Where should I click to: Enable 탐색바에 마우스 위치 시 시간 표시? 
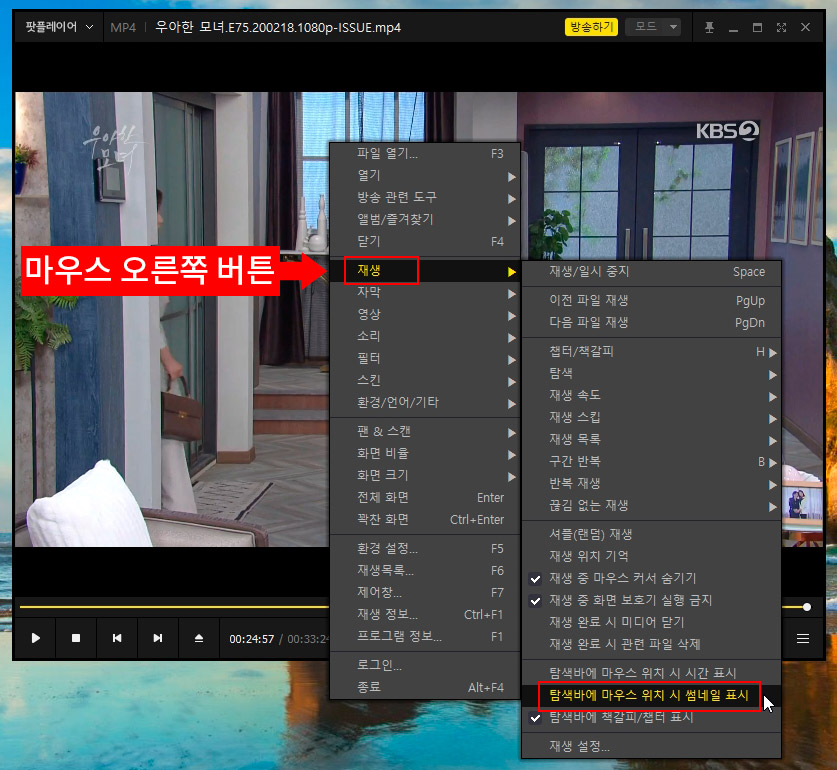point(651,673)
